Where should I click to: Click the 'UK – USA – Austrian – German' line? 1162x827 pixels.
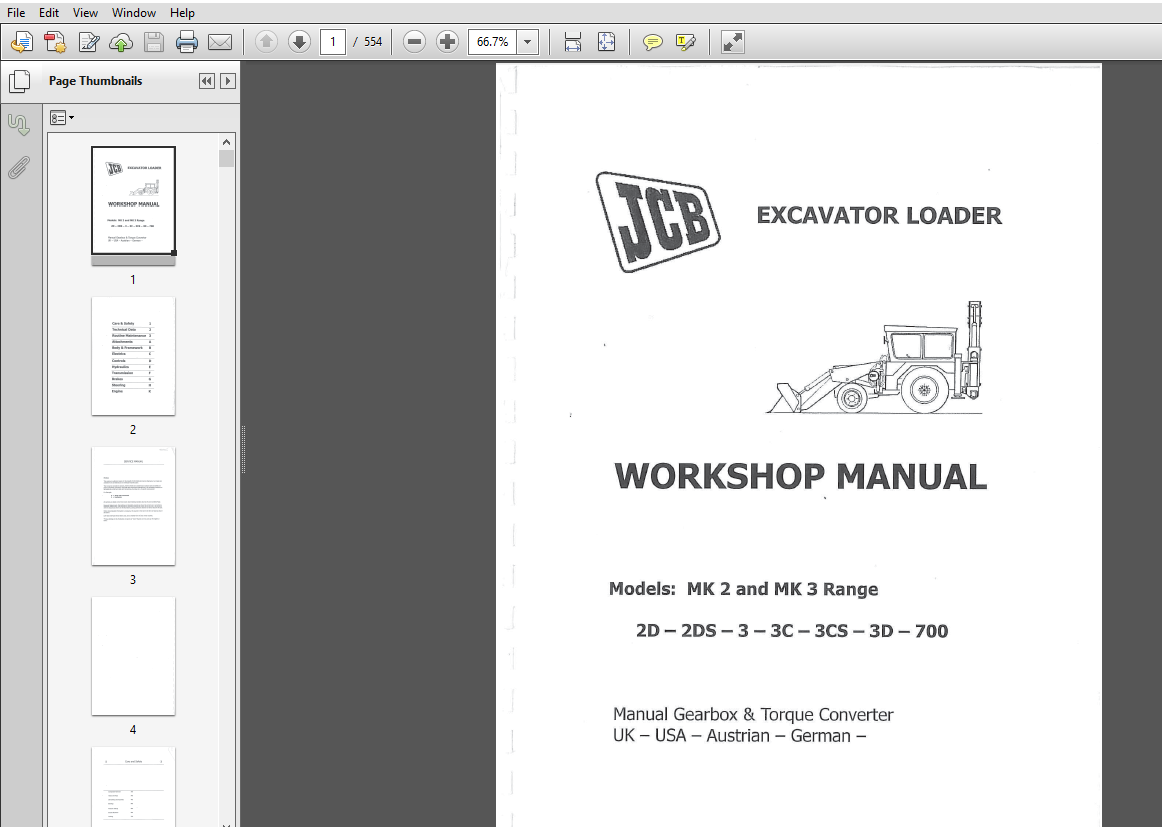[740, 736]
